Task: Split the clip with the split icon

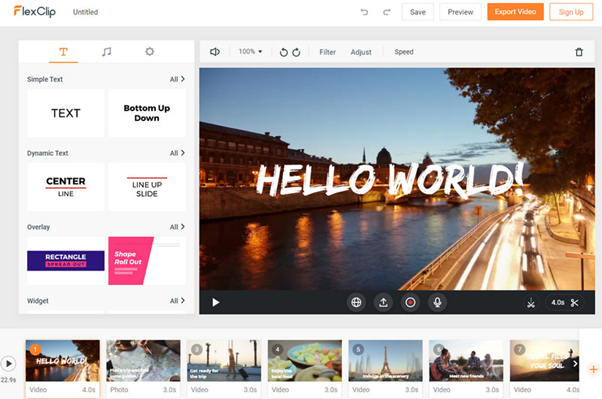Action: coord(531,303)
